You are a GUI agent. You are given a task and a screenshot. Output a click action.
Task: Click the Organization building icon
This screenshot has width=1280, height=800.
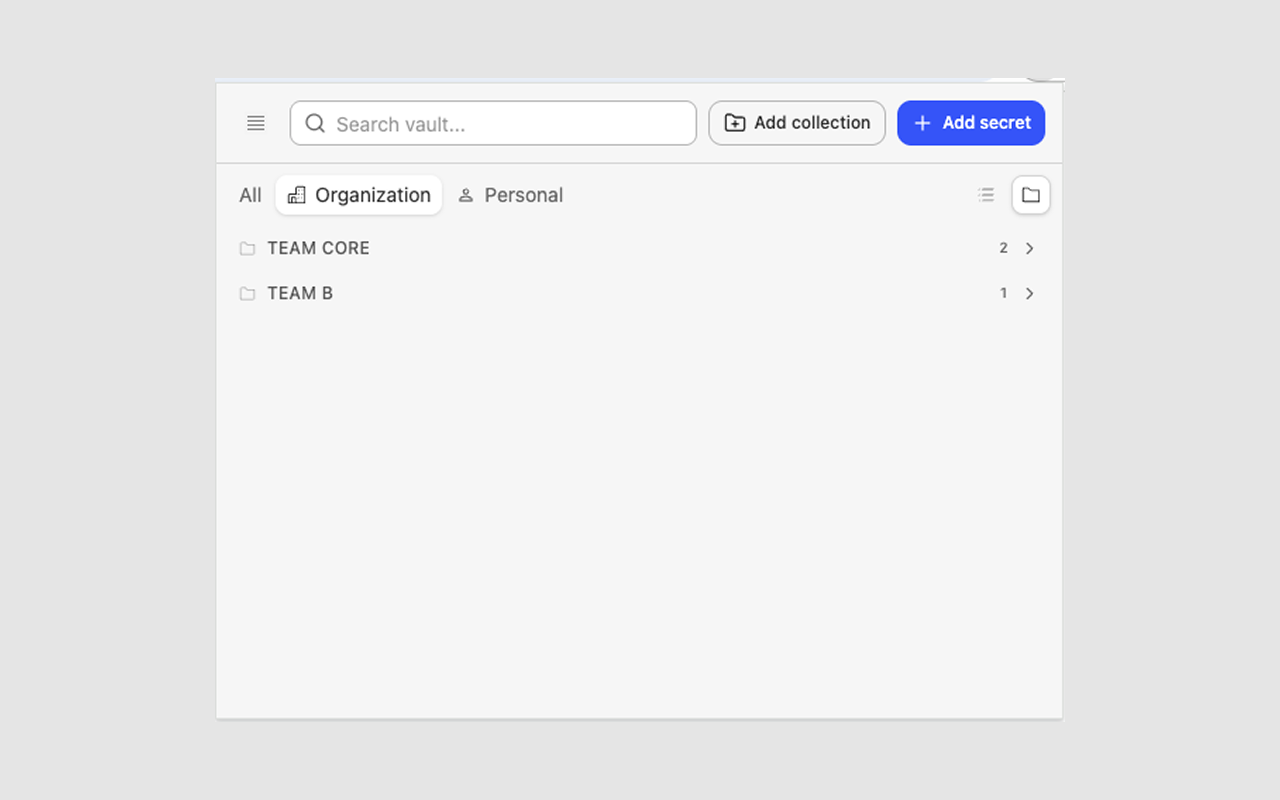tap(296, 195)
